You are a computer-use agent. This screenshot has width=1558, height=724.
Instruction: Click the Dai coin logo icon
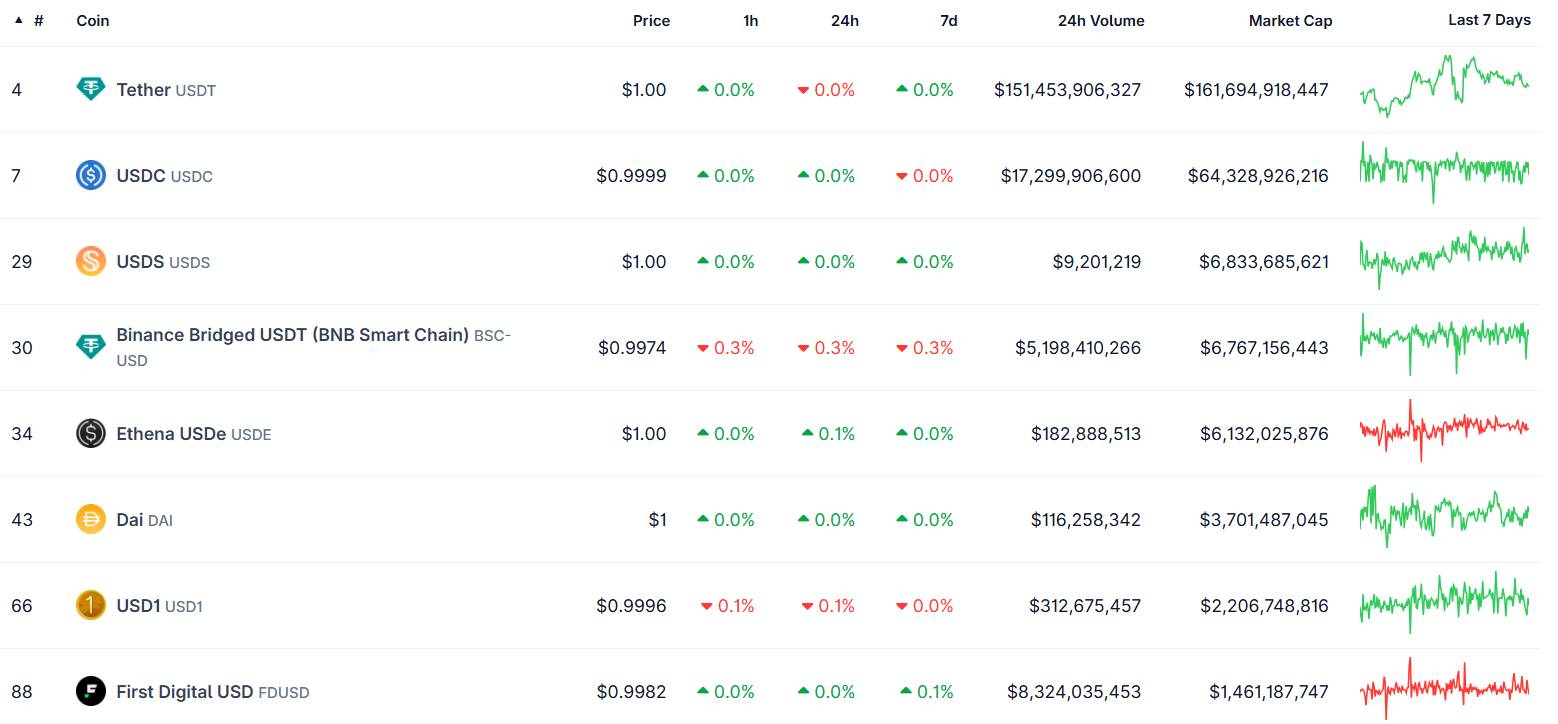tap(91, 520)
